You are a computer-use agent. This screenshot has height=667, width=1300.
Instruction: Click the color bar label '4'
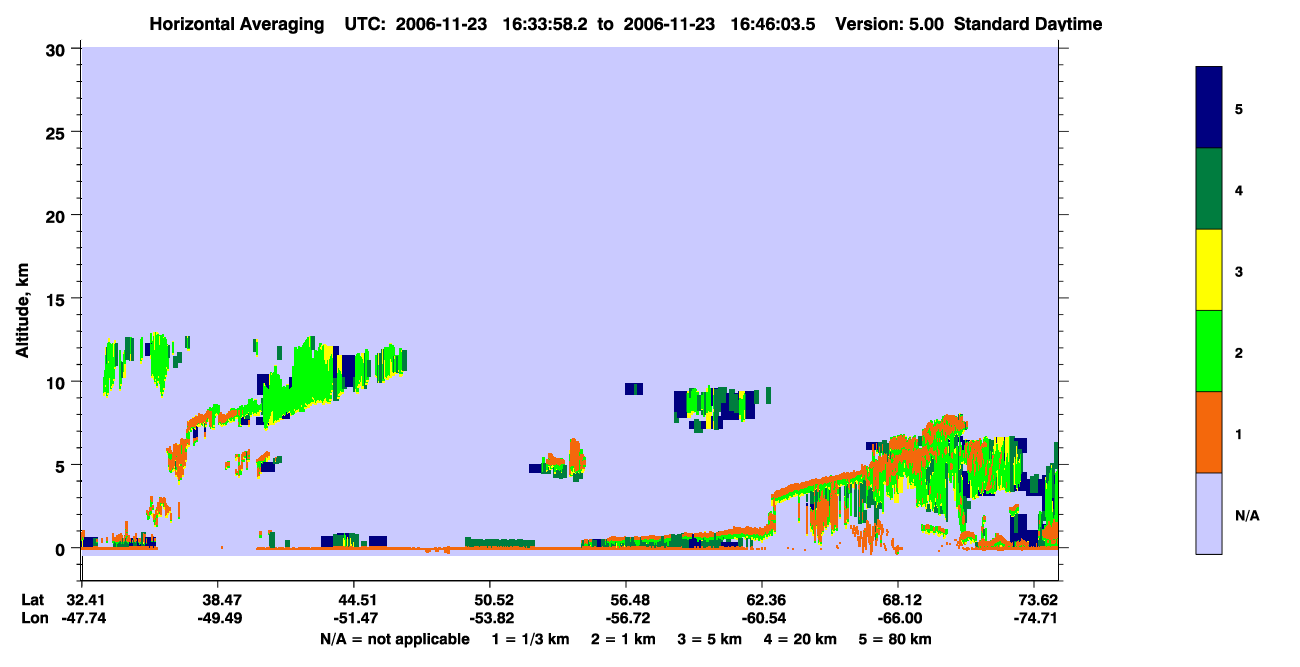[1239, 189]
